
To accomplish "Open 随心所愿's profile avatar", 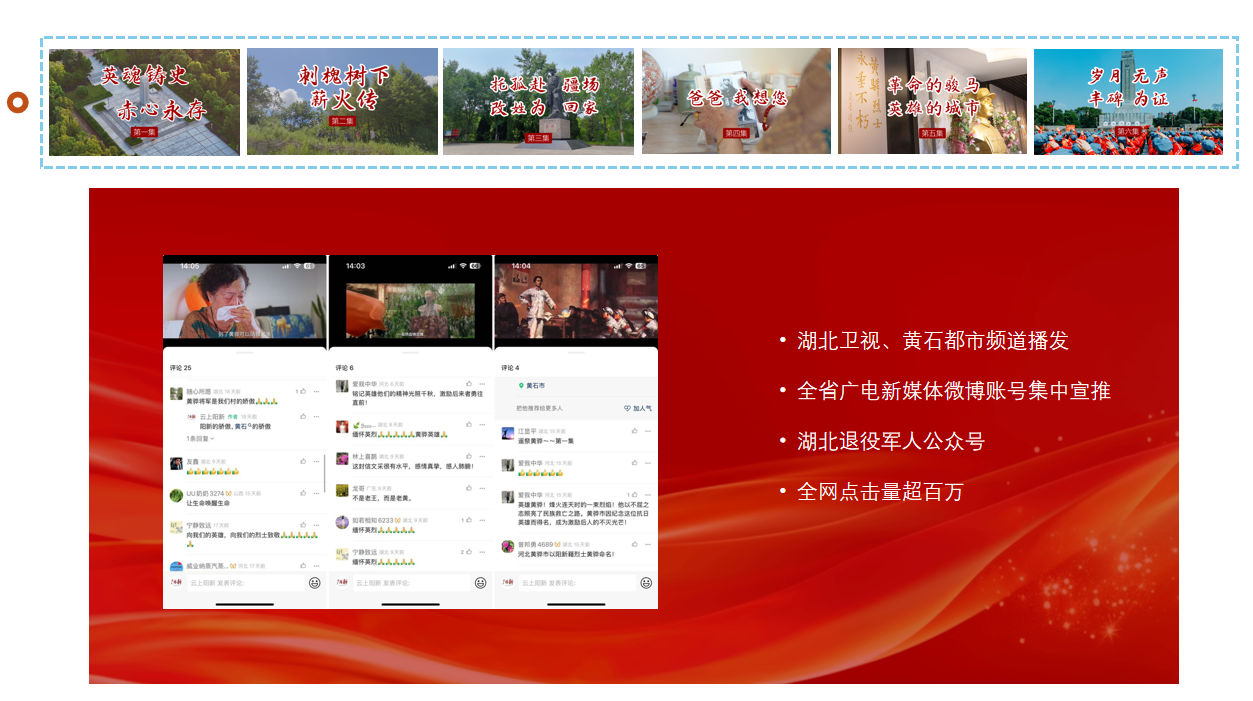I will point(177,394).
